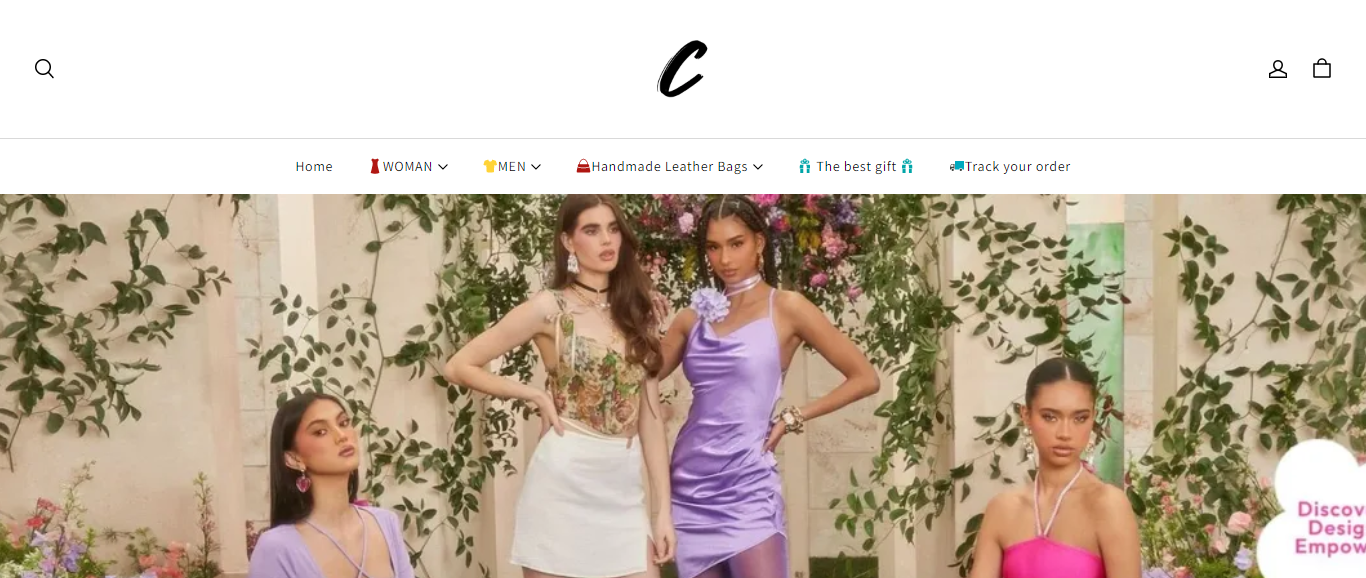
Task: Go to the Home menu item
Action: coord(314,166)
